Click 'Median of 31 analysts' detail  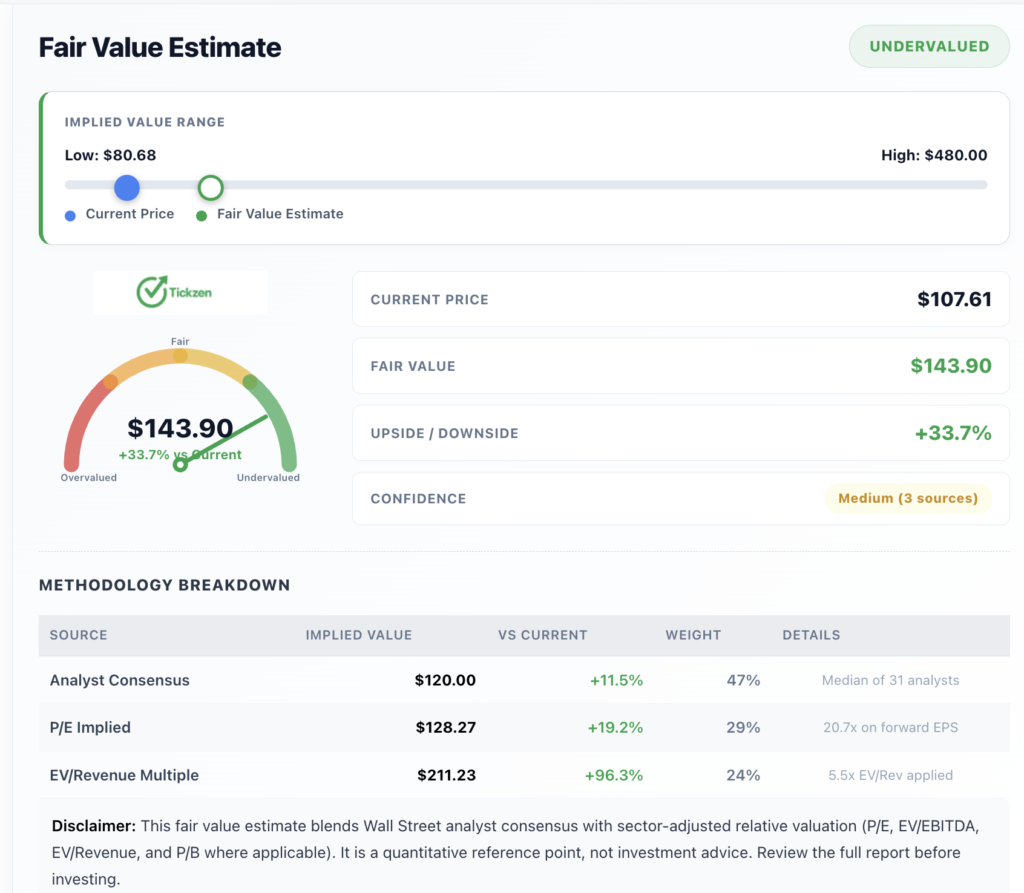point(890,680)
